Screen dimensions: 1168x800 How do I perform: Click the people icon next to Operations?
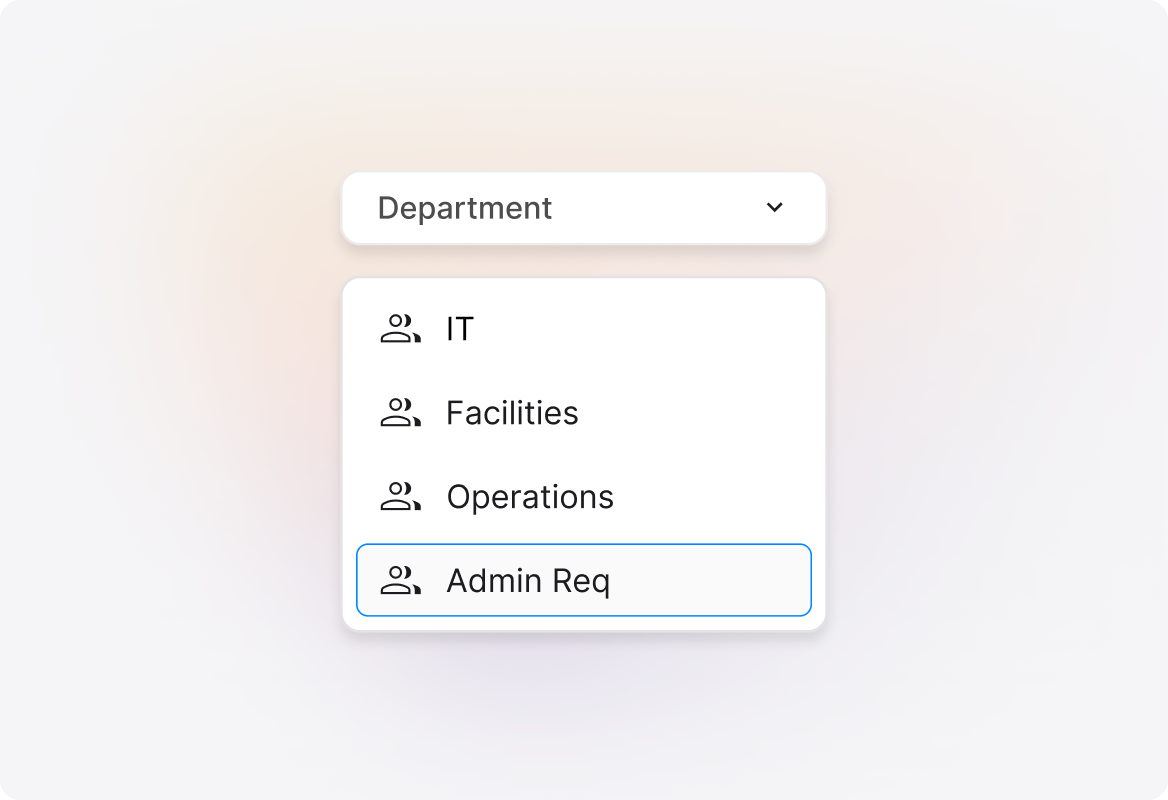point(400,496)
